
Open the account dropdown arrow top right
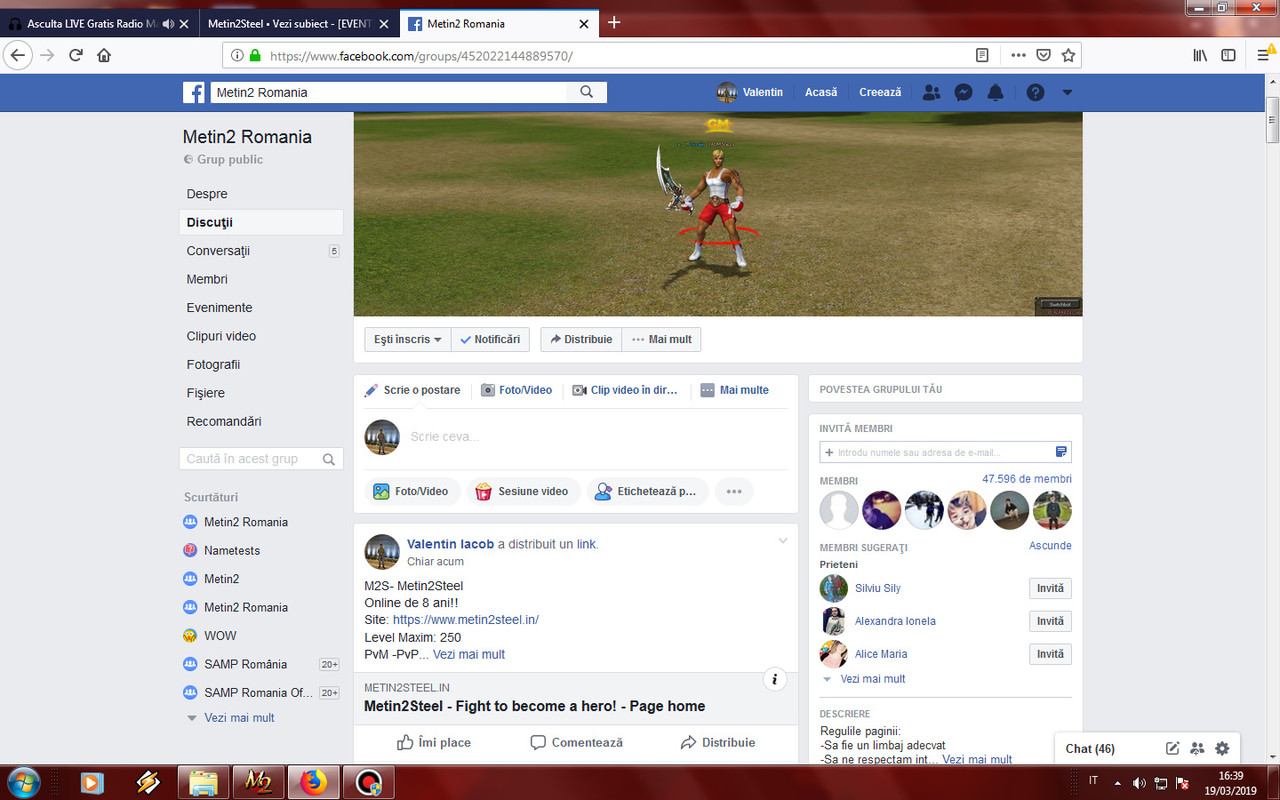pos(1067,92)
